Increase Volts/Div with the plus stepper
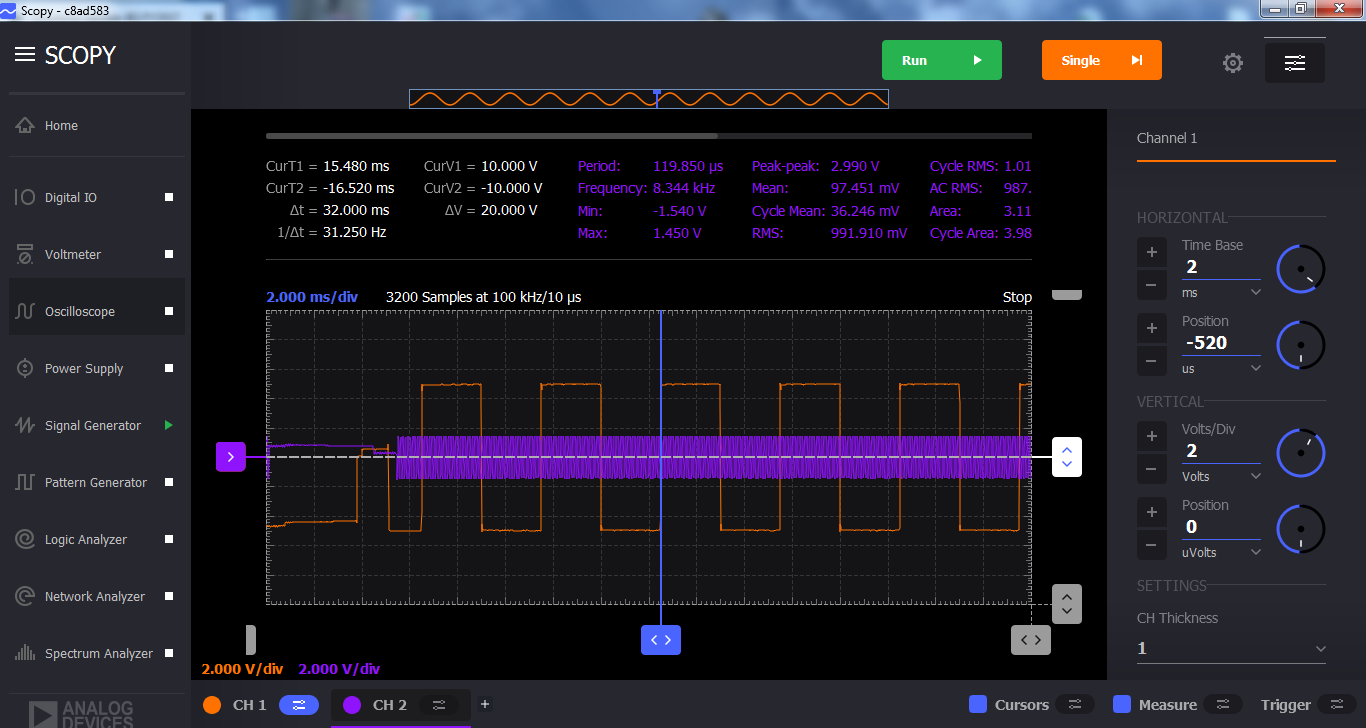1366x728 pixels. tap(1151, 435)
